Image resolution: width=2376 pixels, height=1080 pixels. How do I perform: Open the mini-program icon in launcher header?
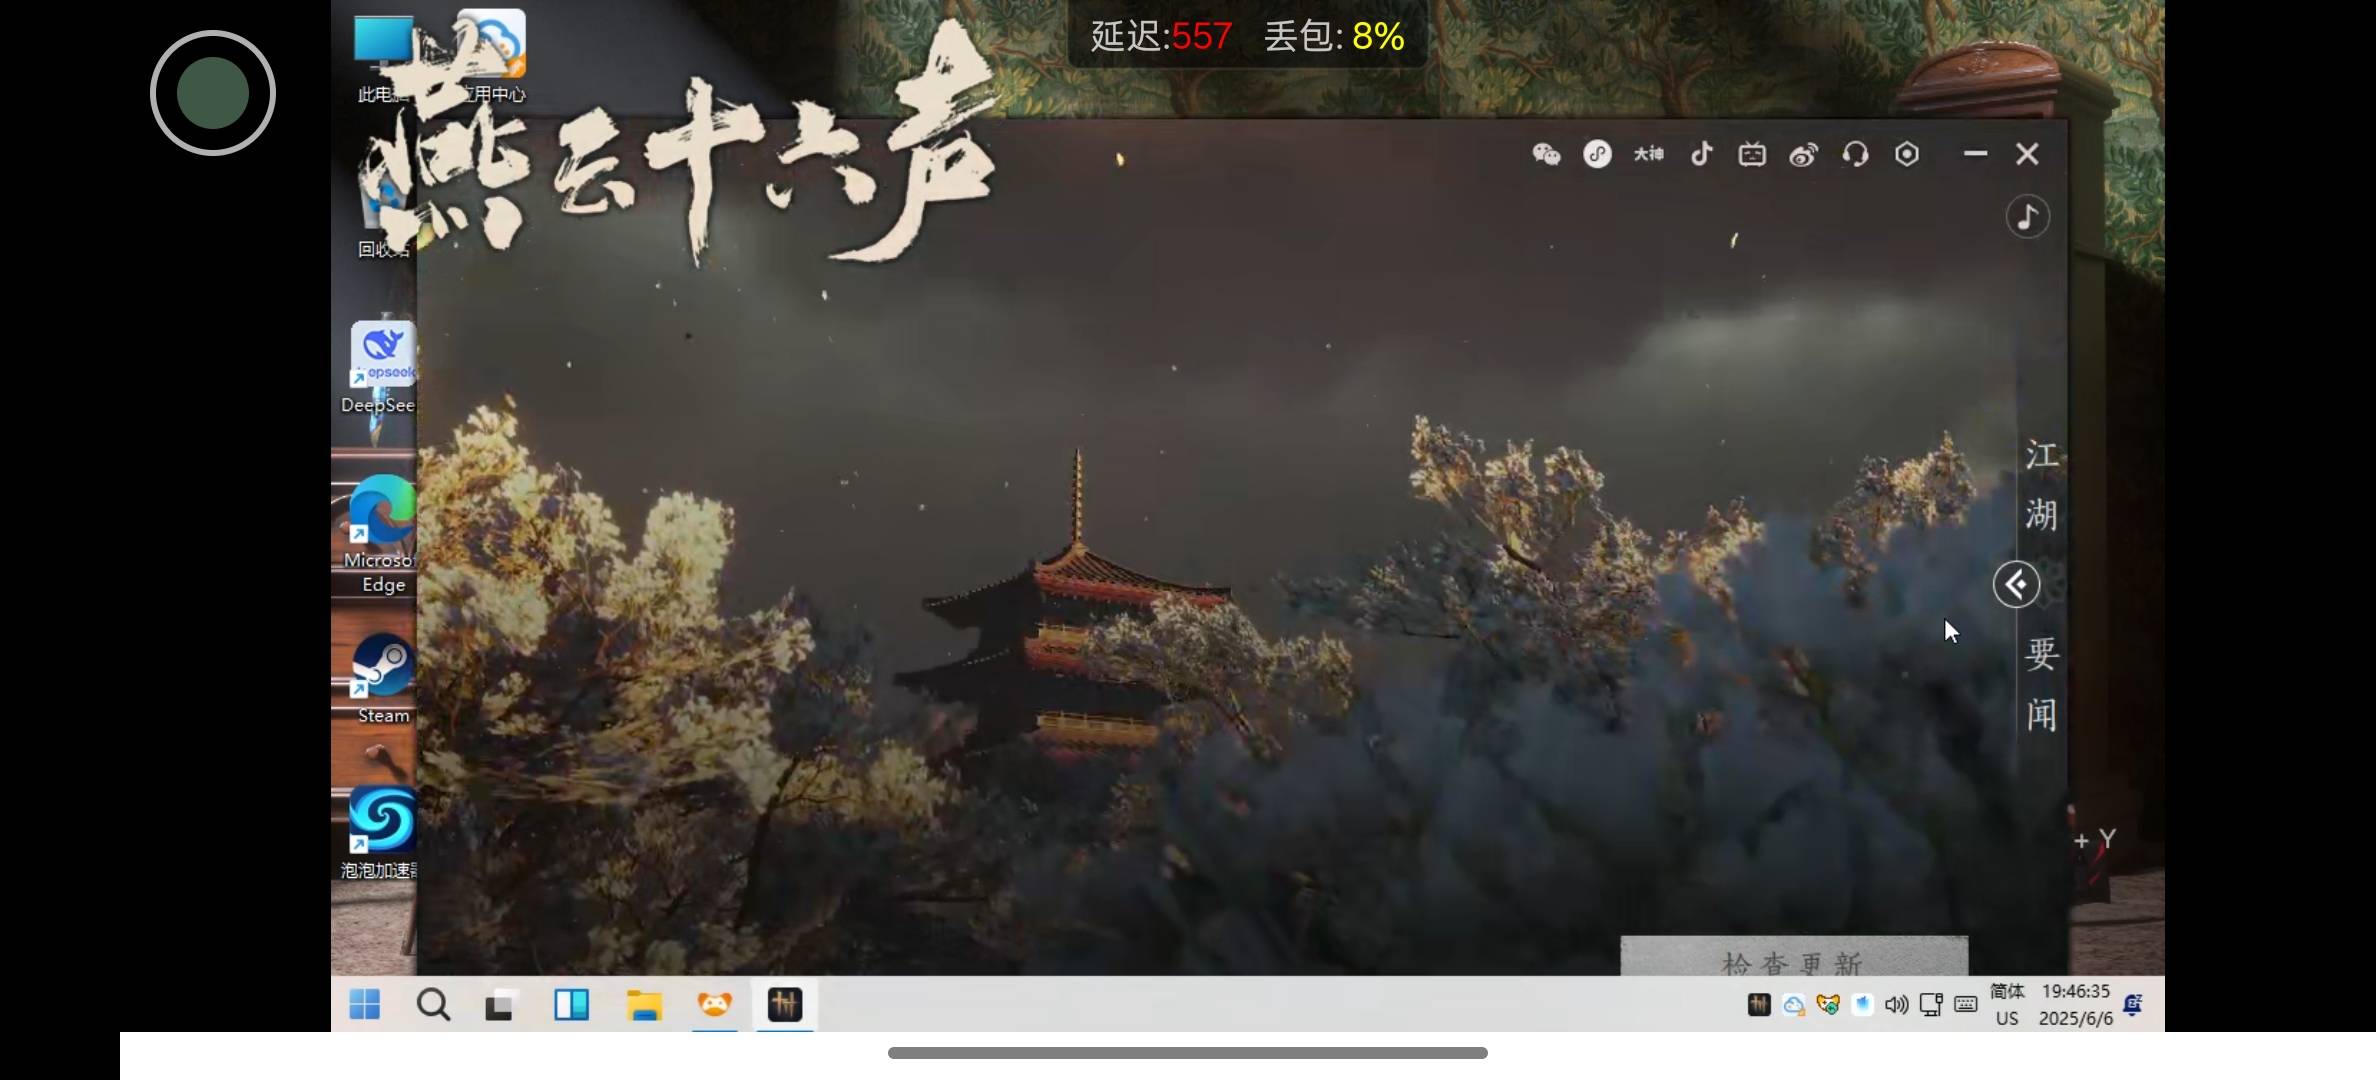click(x=1597, y=154)
